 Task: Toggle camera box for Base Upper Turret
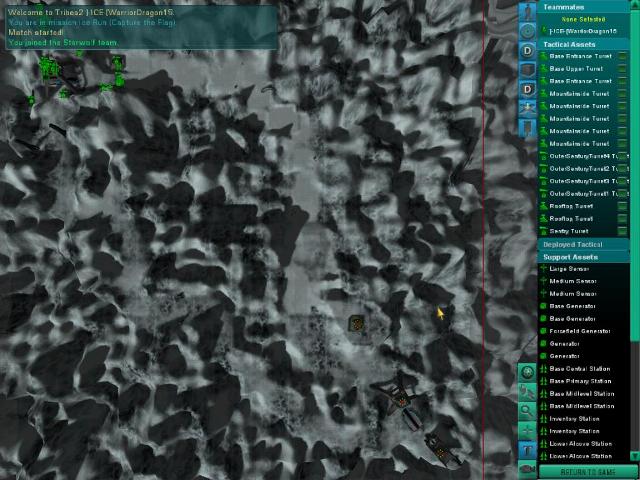[622, 69]
